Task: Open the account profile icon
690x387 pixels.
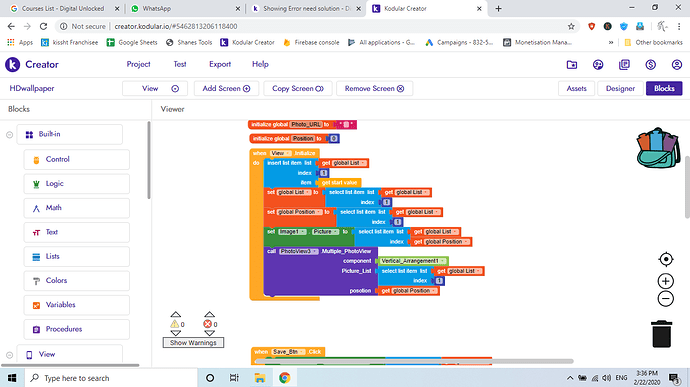Action: click(x=677, y=65)
